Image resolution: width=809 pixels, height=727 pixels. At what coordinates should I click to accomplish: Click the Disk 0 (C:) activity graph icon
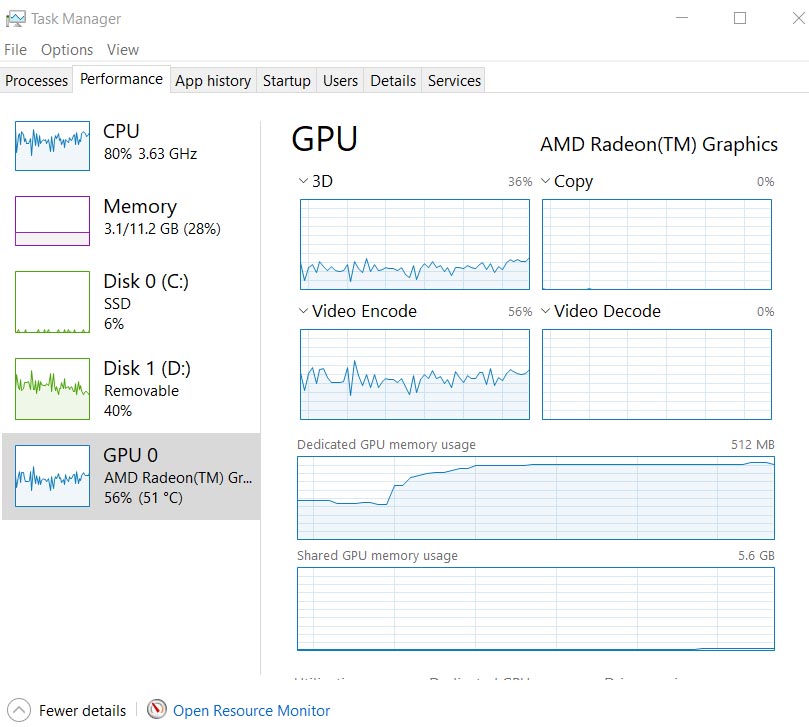pos(52,302)
